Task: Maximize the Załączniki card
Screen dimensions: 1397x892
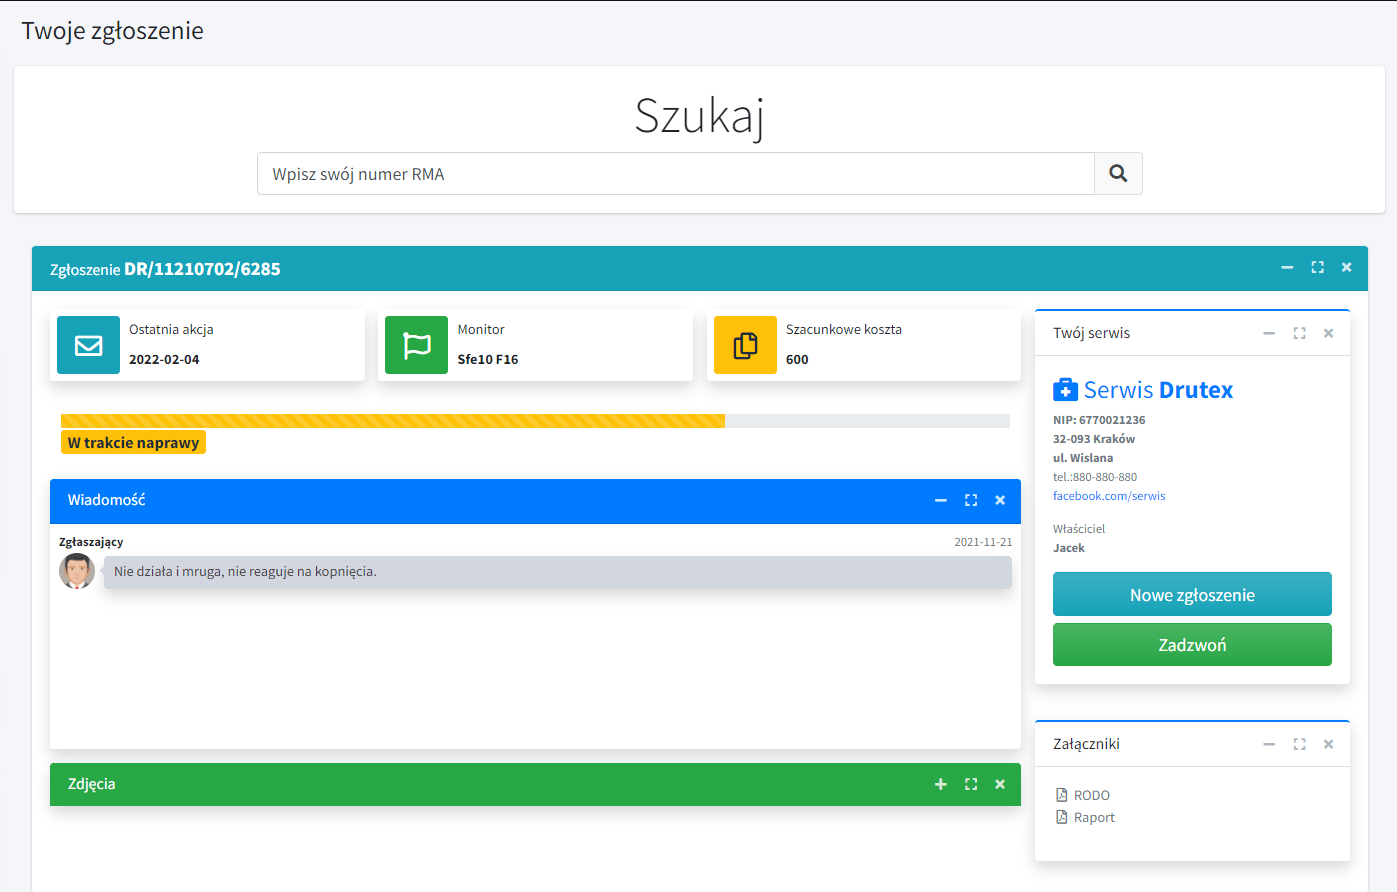Action: [x=1299, y=744]
